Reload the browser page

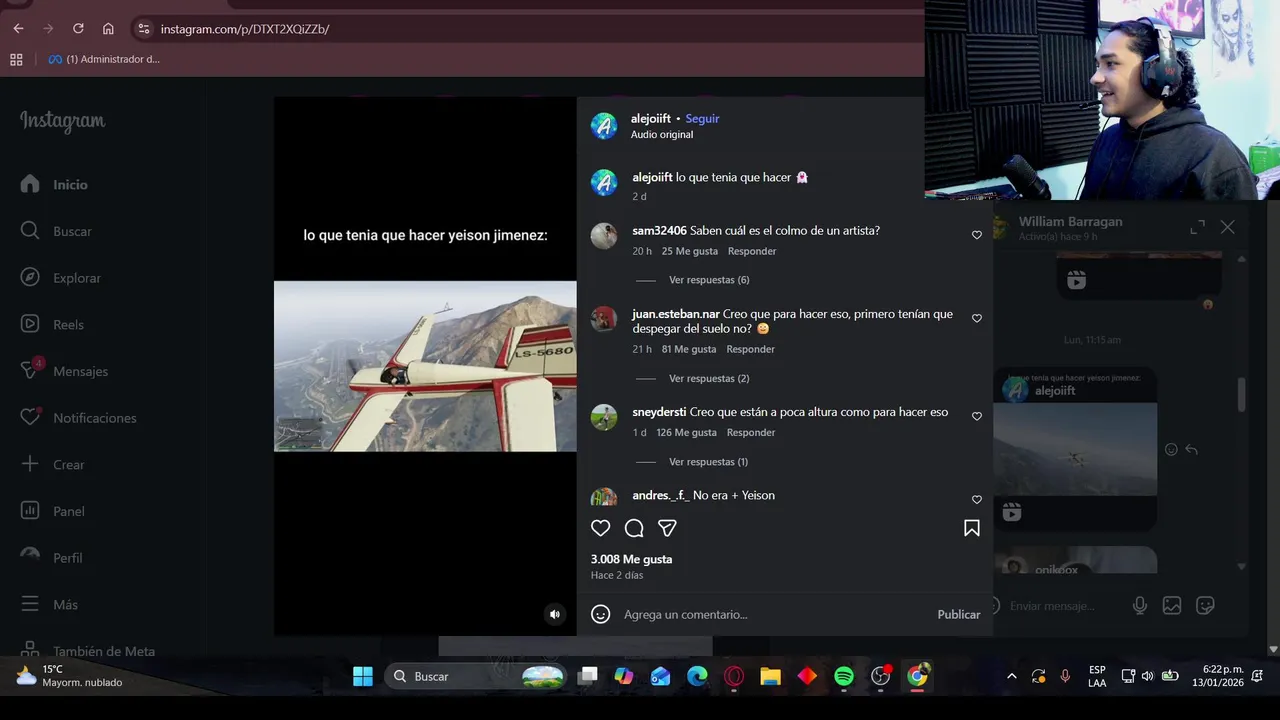pyautogui.click(x=78, y=29)
